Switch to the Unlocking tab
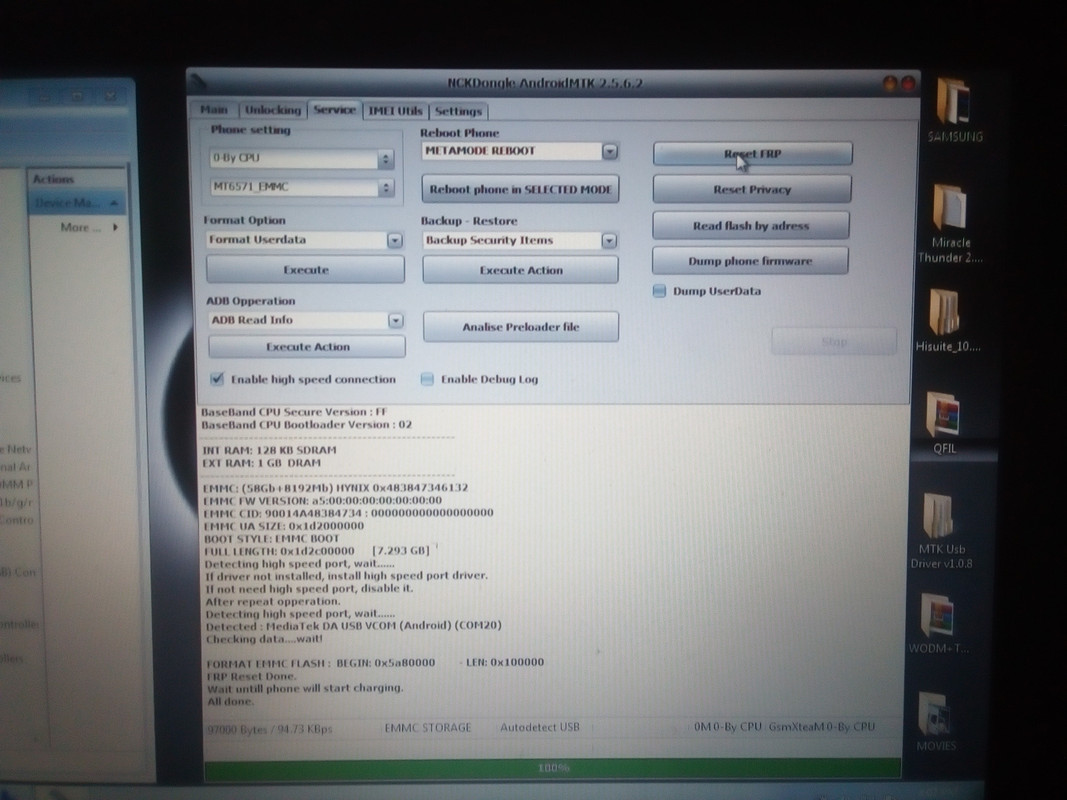The image size is (1067, 800). (272, 110)
